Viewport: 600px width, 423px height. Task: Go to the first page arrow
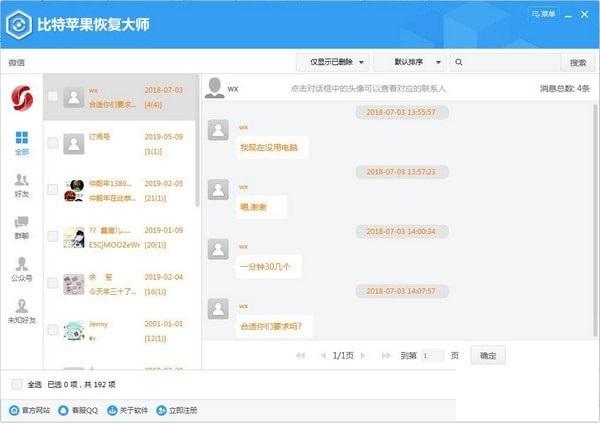coord(300,356)
